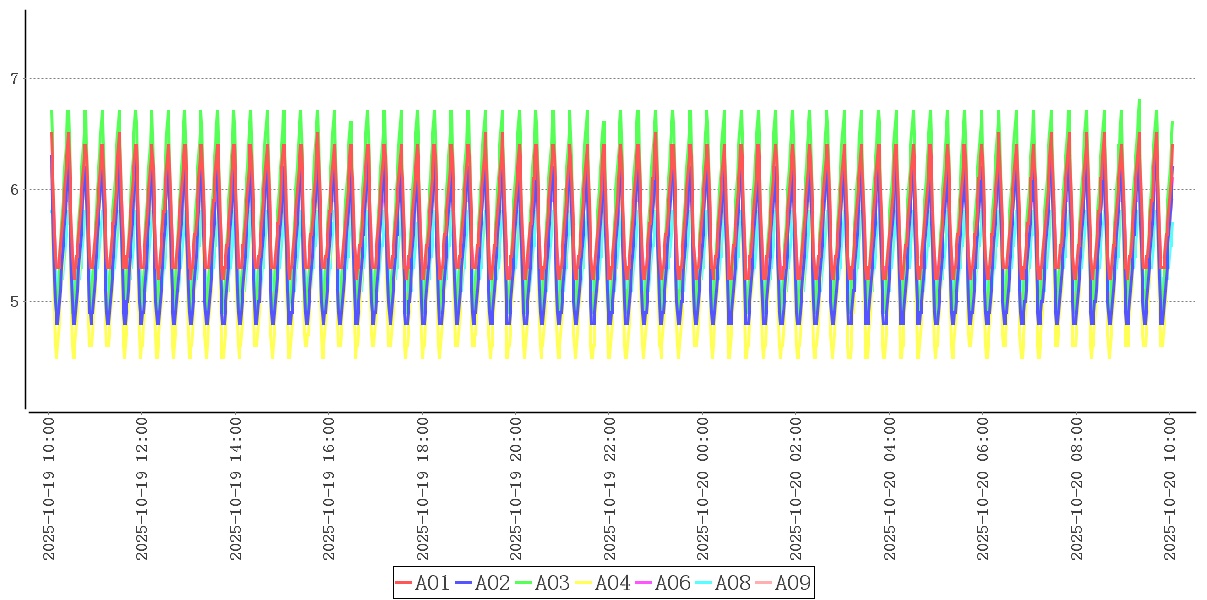
Task: Click the magenta line marker for A06
Action: coord(644,583)
